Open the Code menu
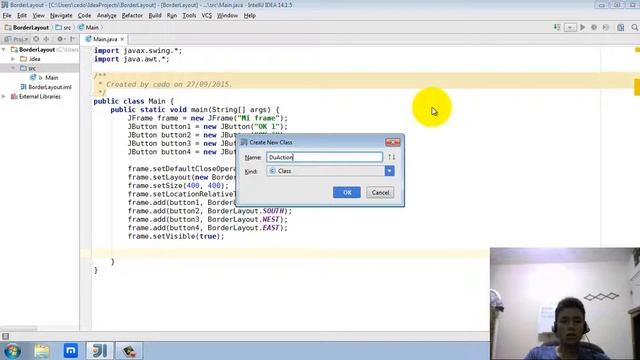The height and width of the screenshot is (360, 640). (x=84, y=16)
